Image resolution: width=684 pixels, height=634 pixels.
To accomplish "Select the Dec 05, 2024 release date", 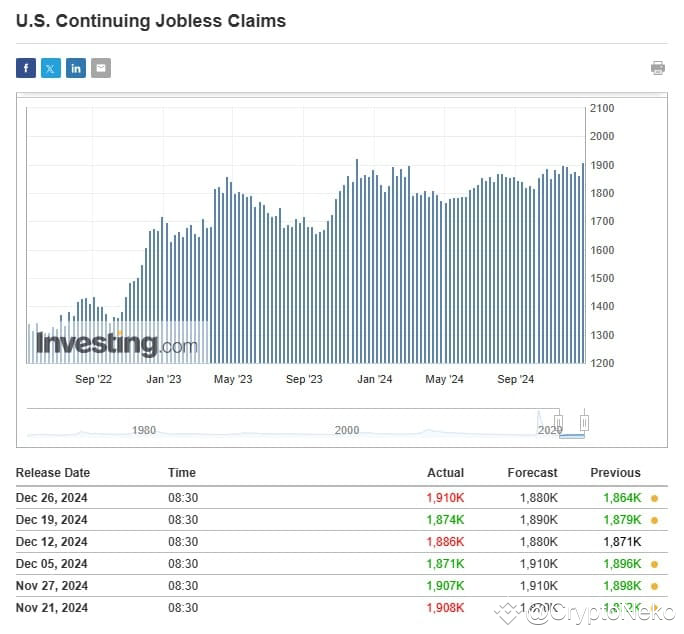I will pyautogui.click(x=51, y=564).
